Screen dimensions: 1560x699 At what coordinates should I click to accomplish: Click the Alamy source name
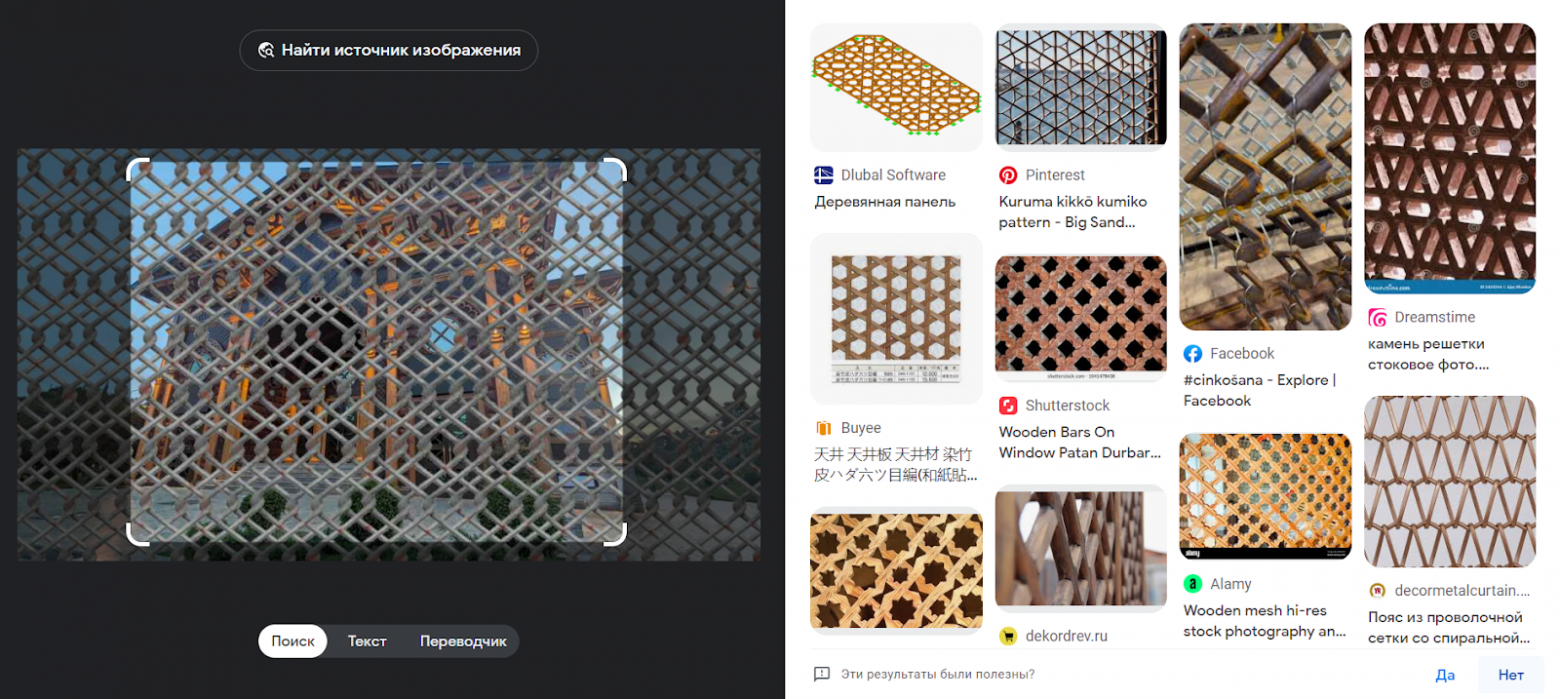pos(1230,583)
